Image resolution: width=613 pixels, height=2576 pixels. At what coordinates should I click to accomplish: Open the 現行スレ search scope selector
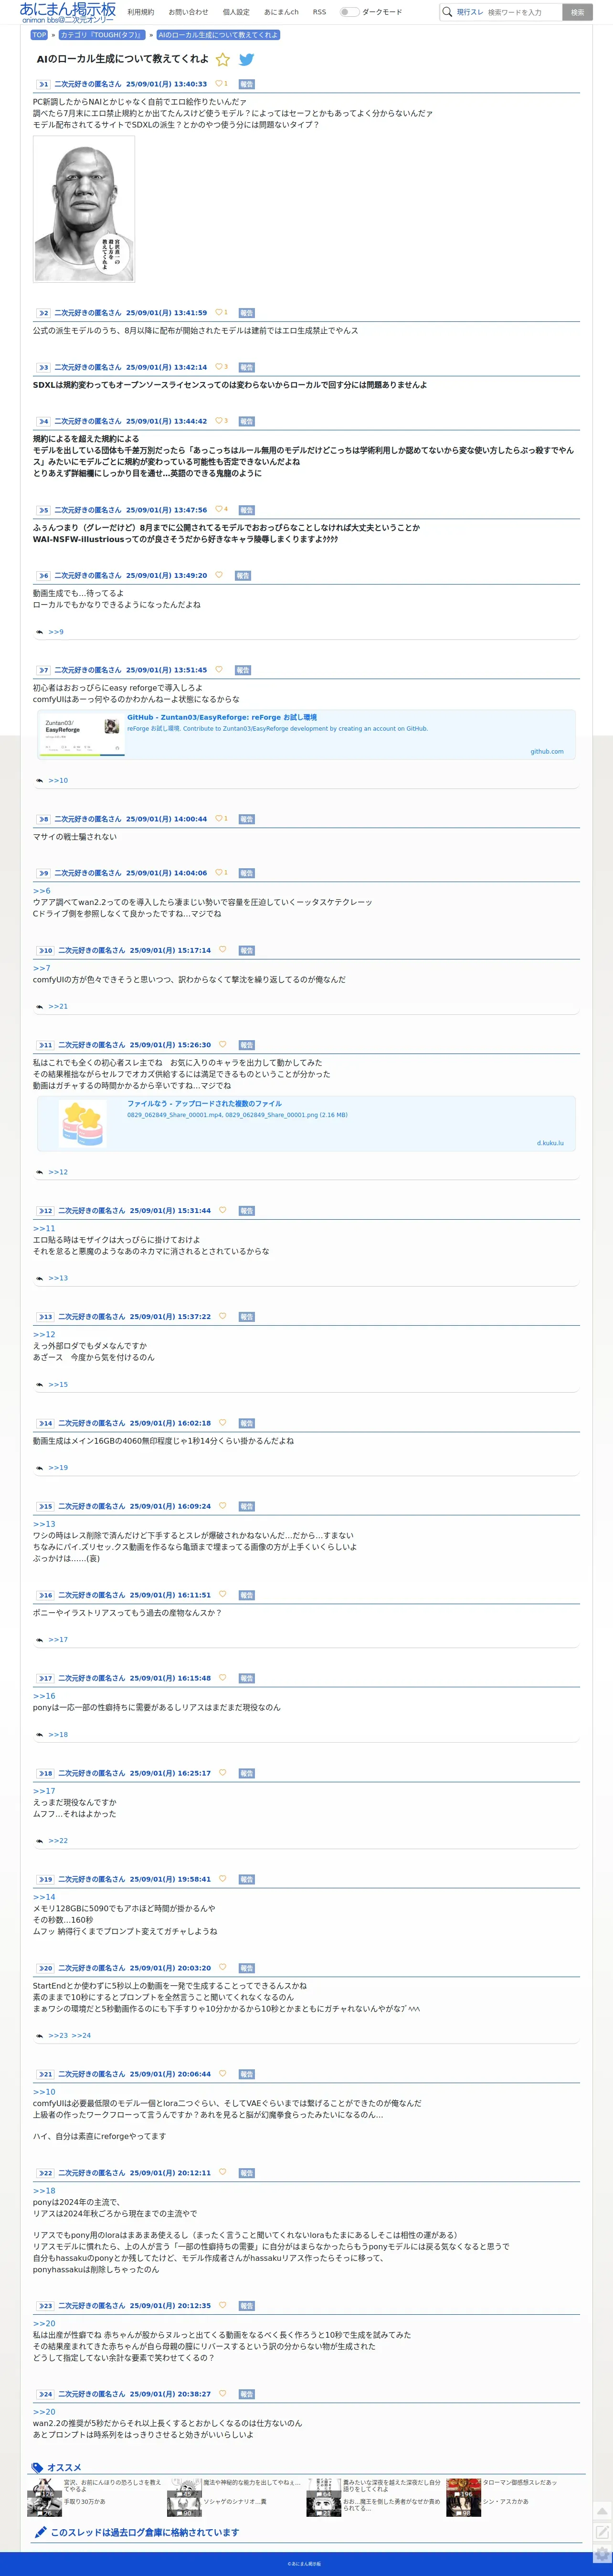(x=469, y=12)
